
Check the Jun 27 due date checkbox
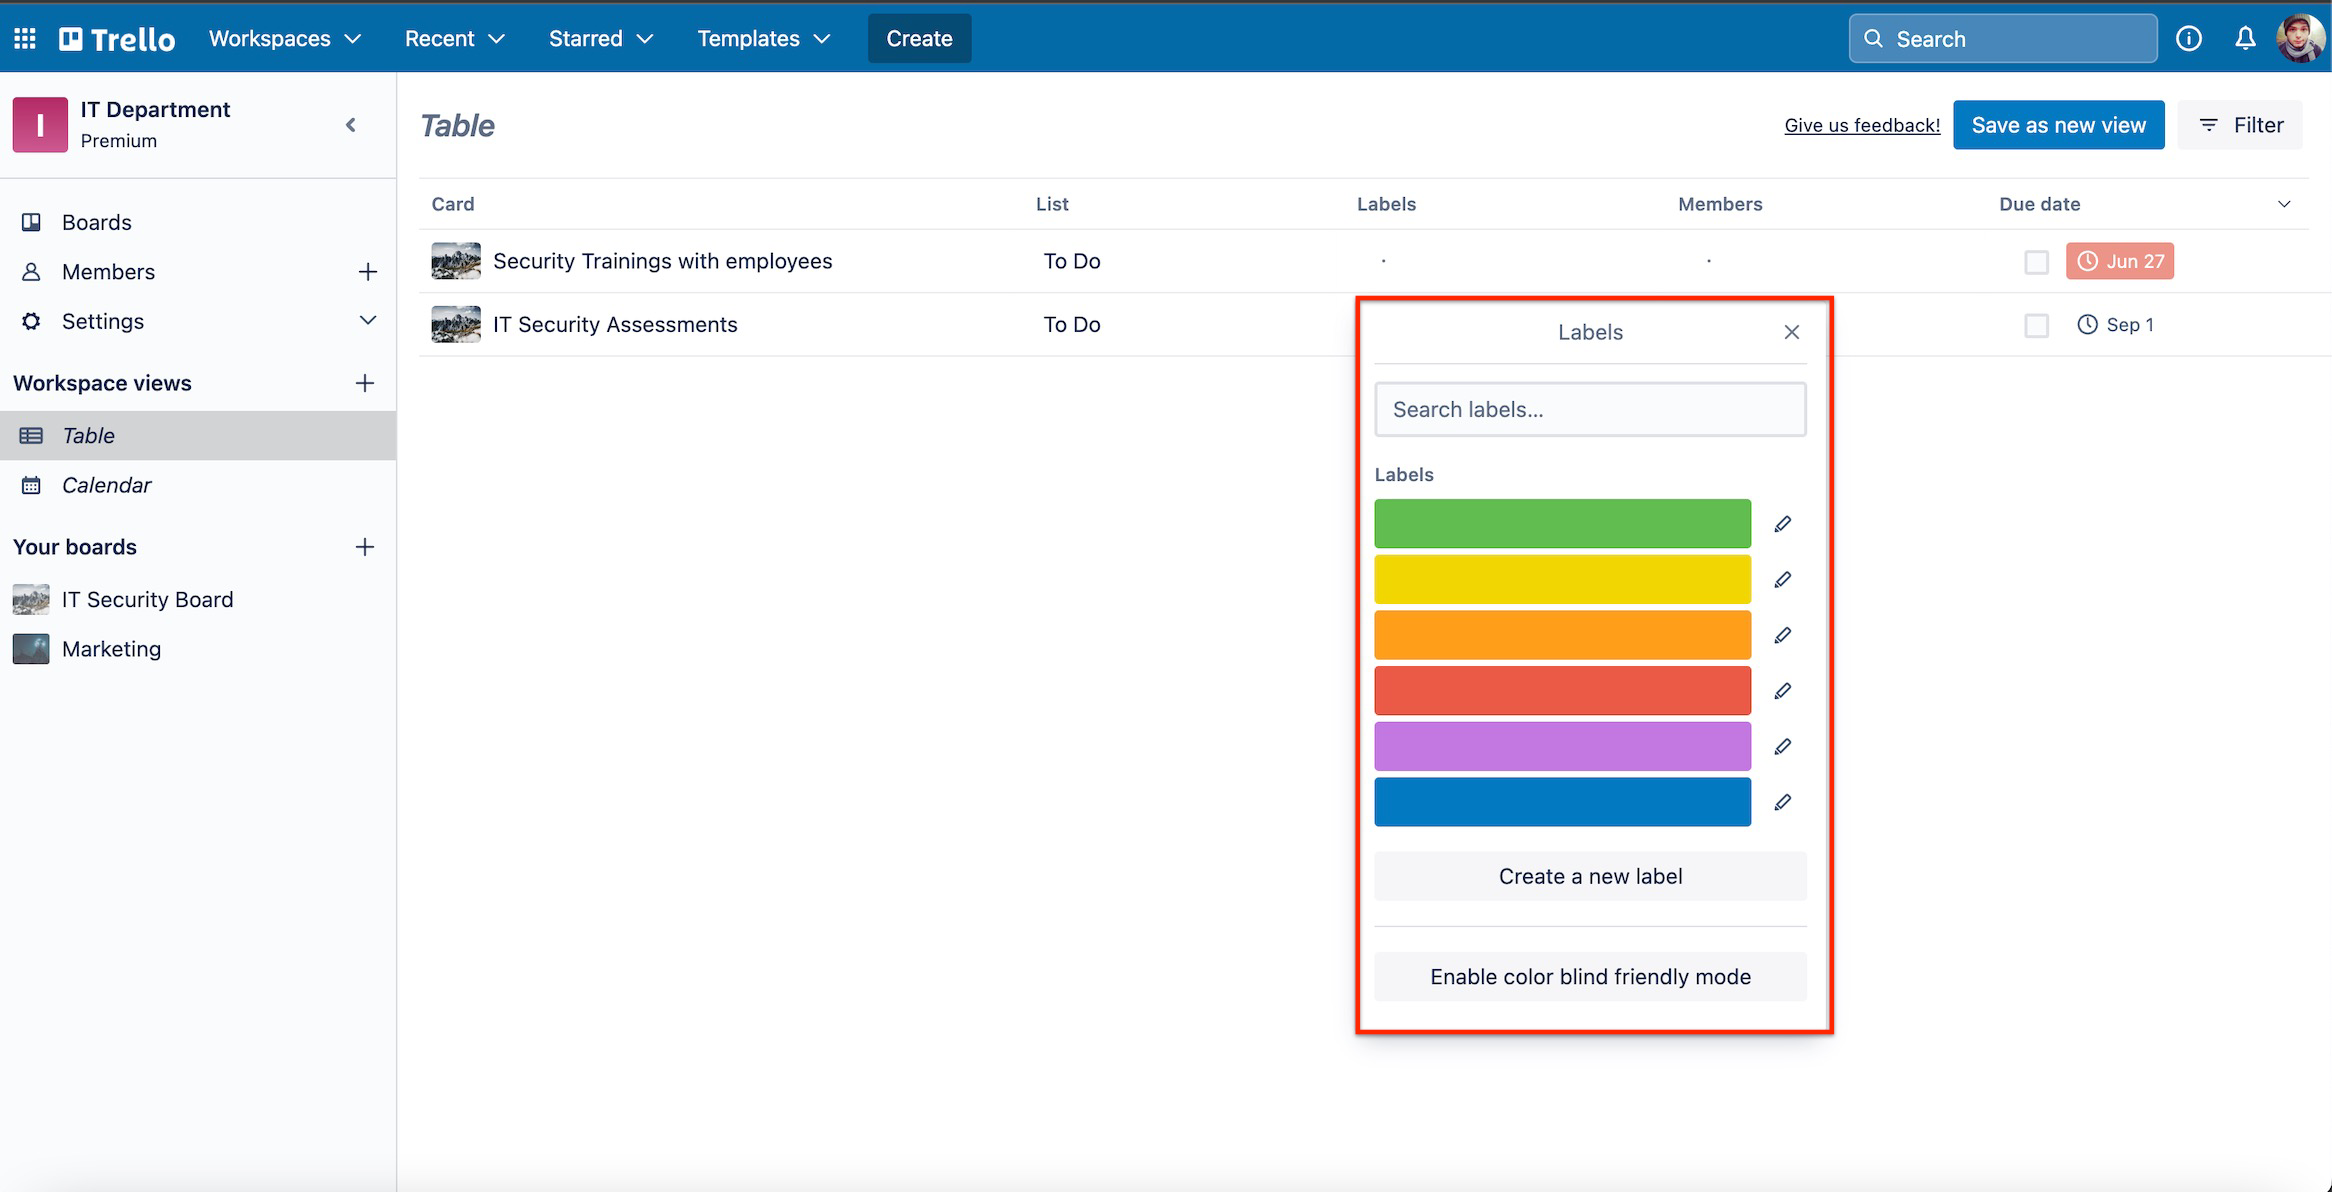tap(2036, 262)
